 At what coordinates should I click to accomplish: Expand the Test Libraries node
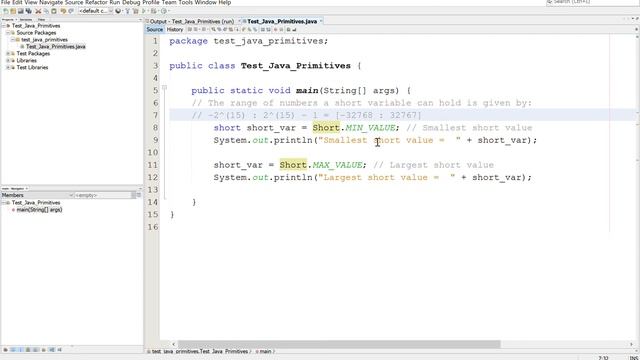pyautogui.click(x=8, y=67)
